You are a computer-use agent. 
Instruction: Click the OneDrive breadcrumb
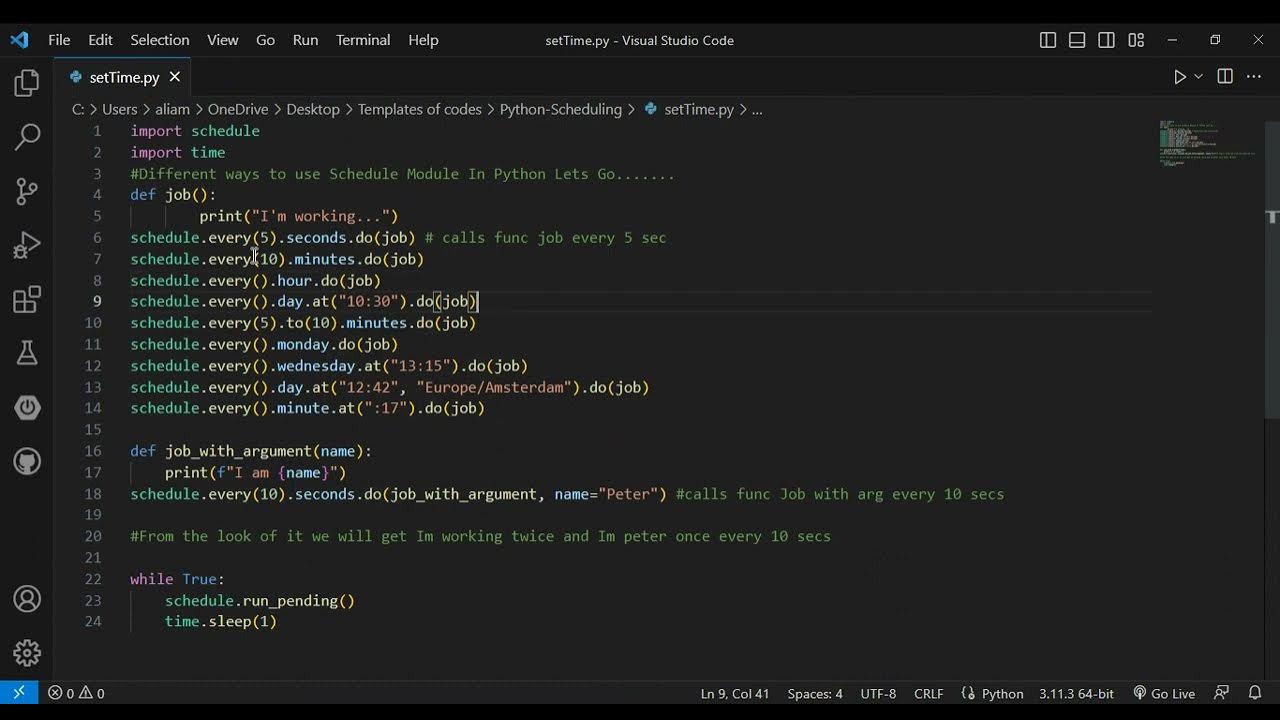(238, 110)
